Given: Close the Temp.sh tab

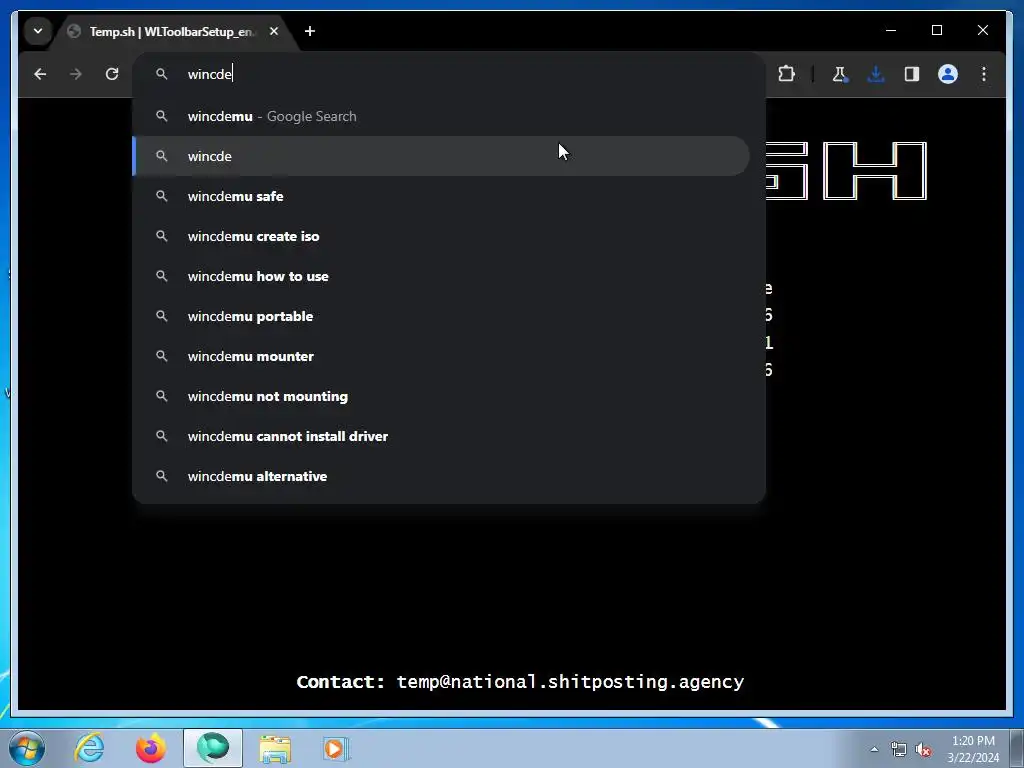Looking at the screenshot, I should click(x=274, y=31).
